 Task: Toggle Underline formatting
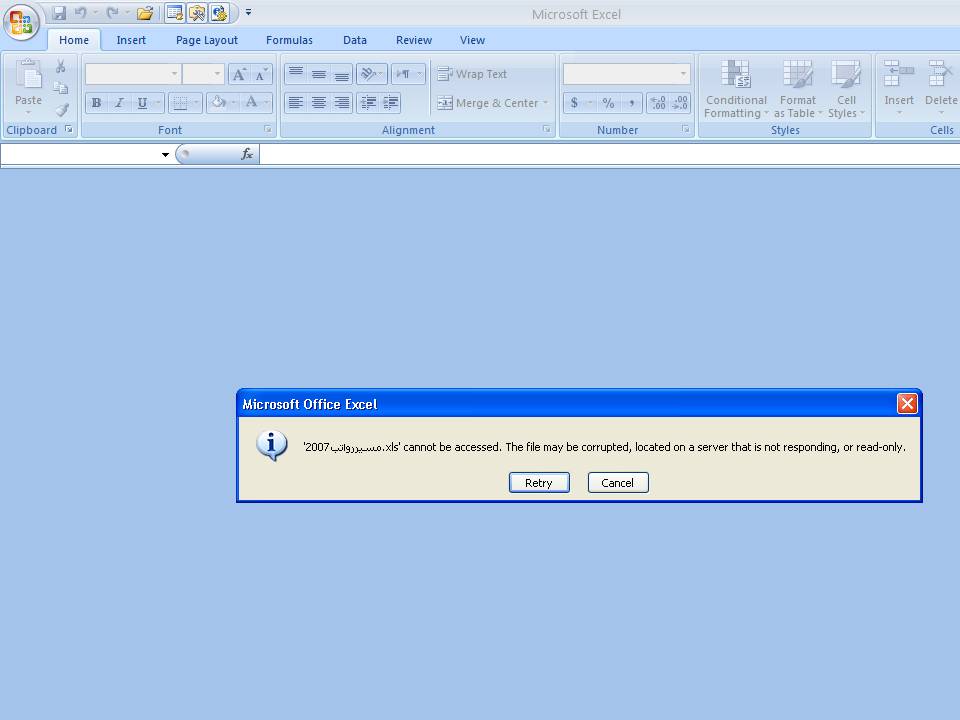pyautogui.click(x=142, y=103)
